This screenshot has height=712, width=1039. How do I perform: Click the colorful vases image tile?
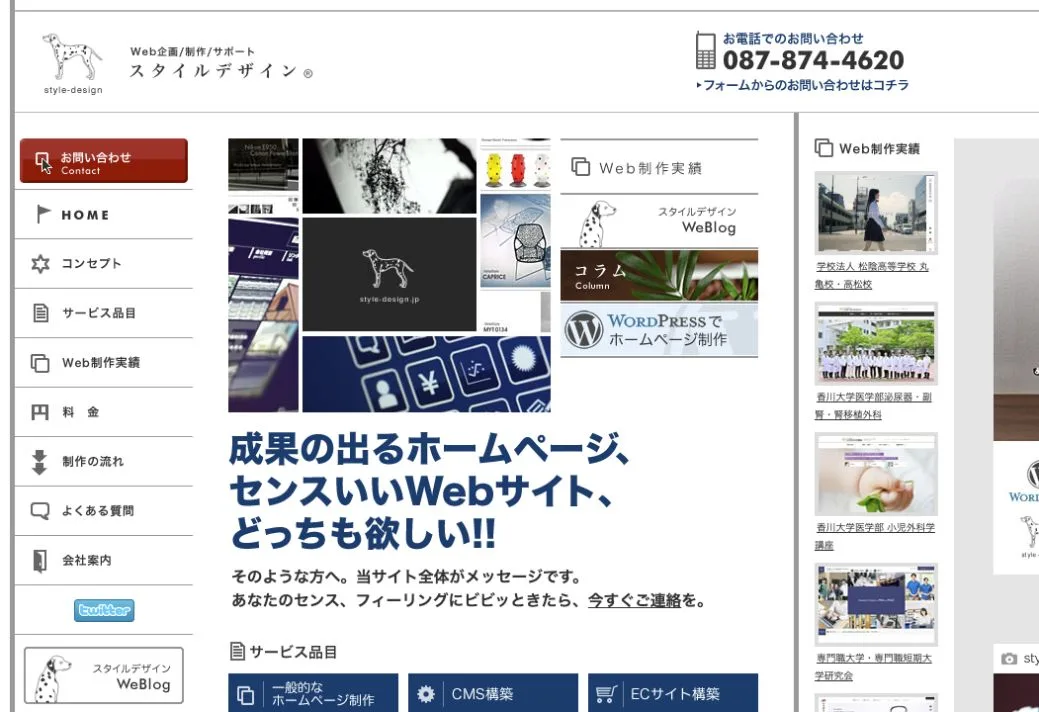tap(516, 164)
